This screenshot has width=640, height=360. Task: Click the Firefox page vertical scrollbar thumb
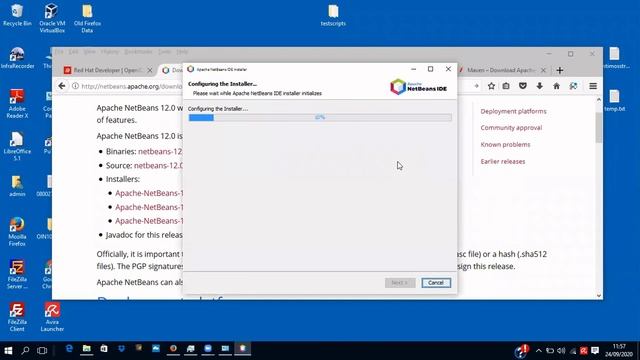pos(599,127)
